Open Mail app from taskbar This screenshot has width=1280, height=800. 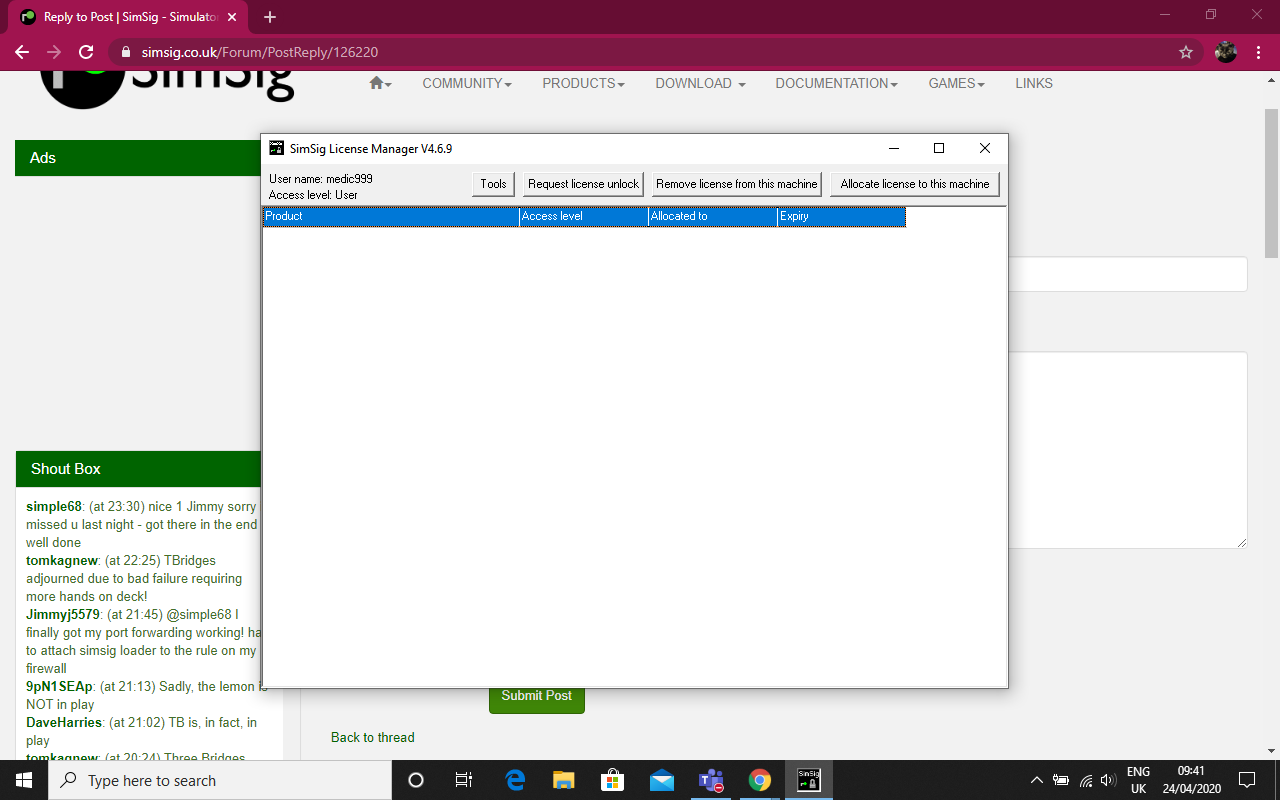point(662,780)
